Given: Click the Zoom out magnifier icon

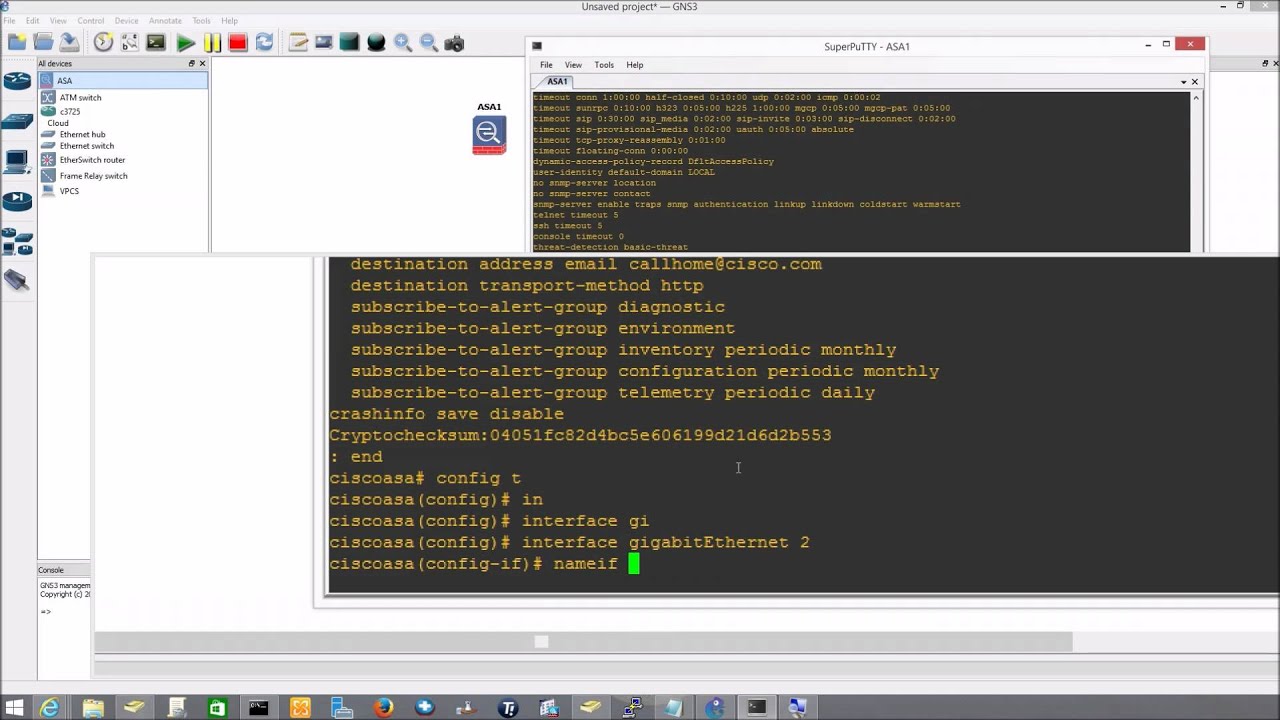Looking at the screenshot, I should [428, 42].
